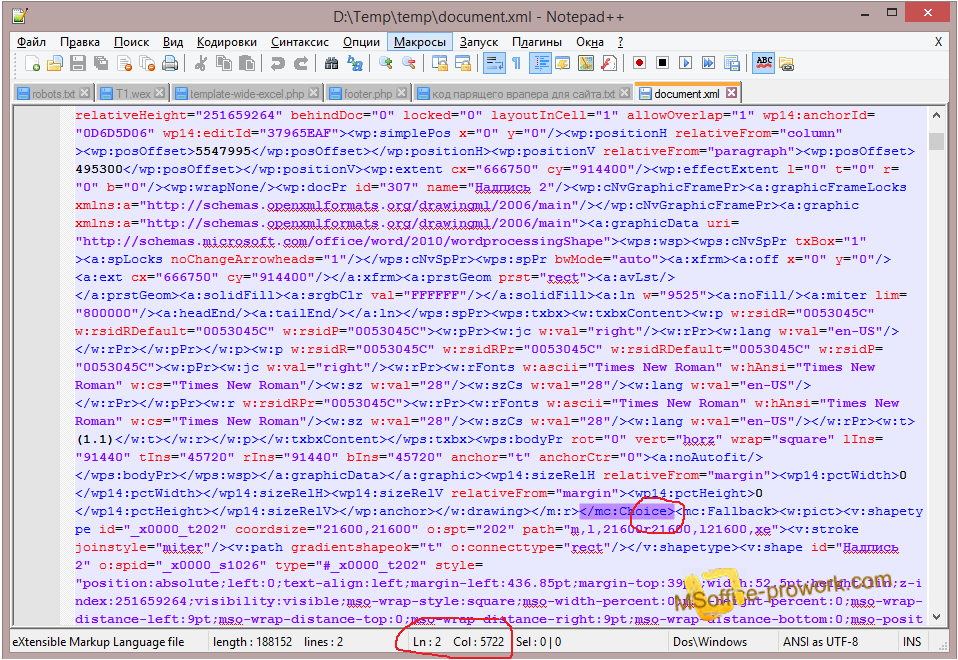Image resolution: width=958 pixels, height=660 pixels.
Task: Open the Плагины menu
Action: tap(537, 42)
